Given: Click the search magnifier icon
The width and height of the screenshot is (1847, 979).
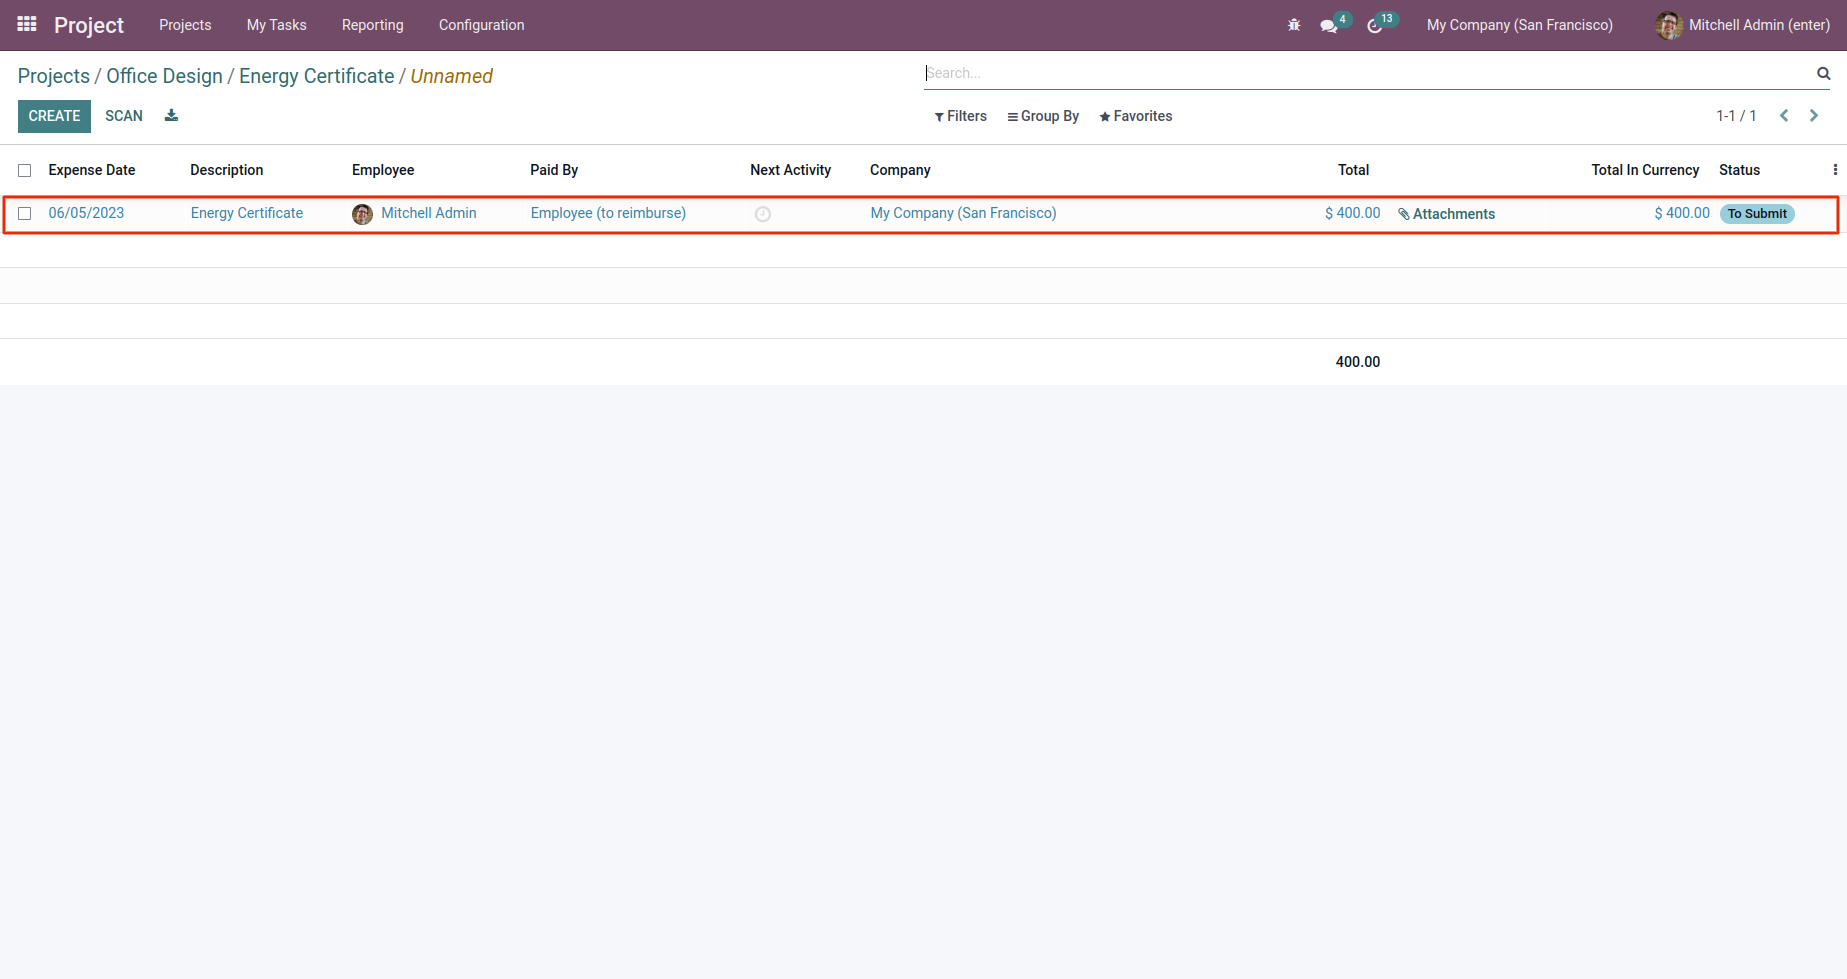Looking at the screenshot, I should 1823,73.
